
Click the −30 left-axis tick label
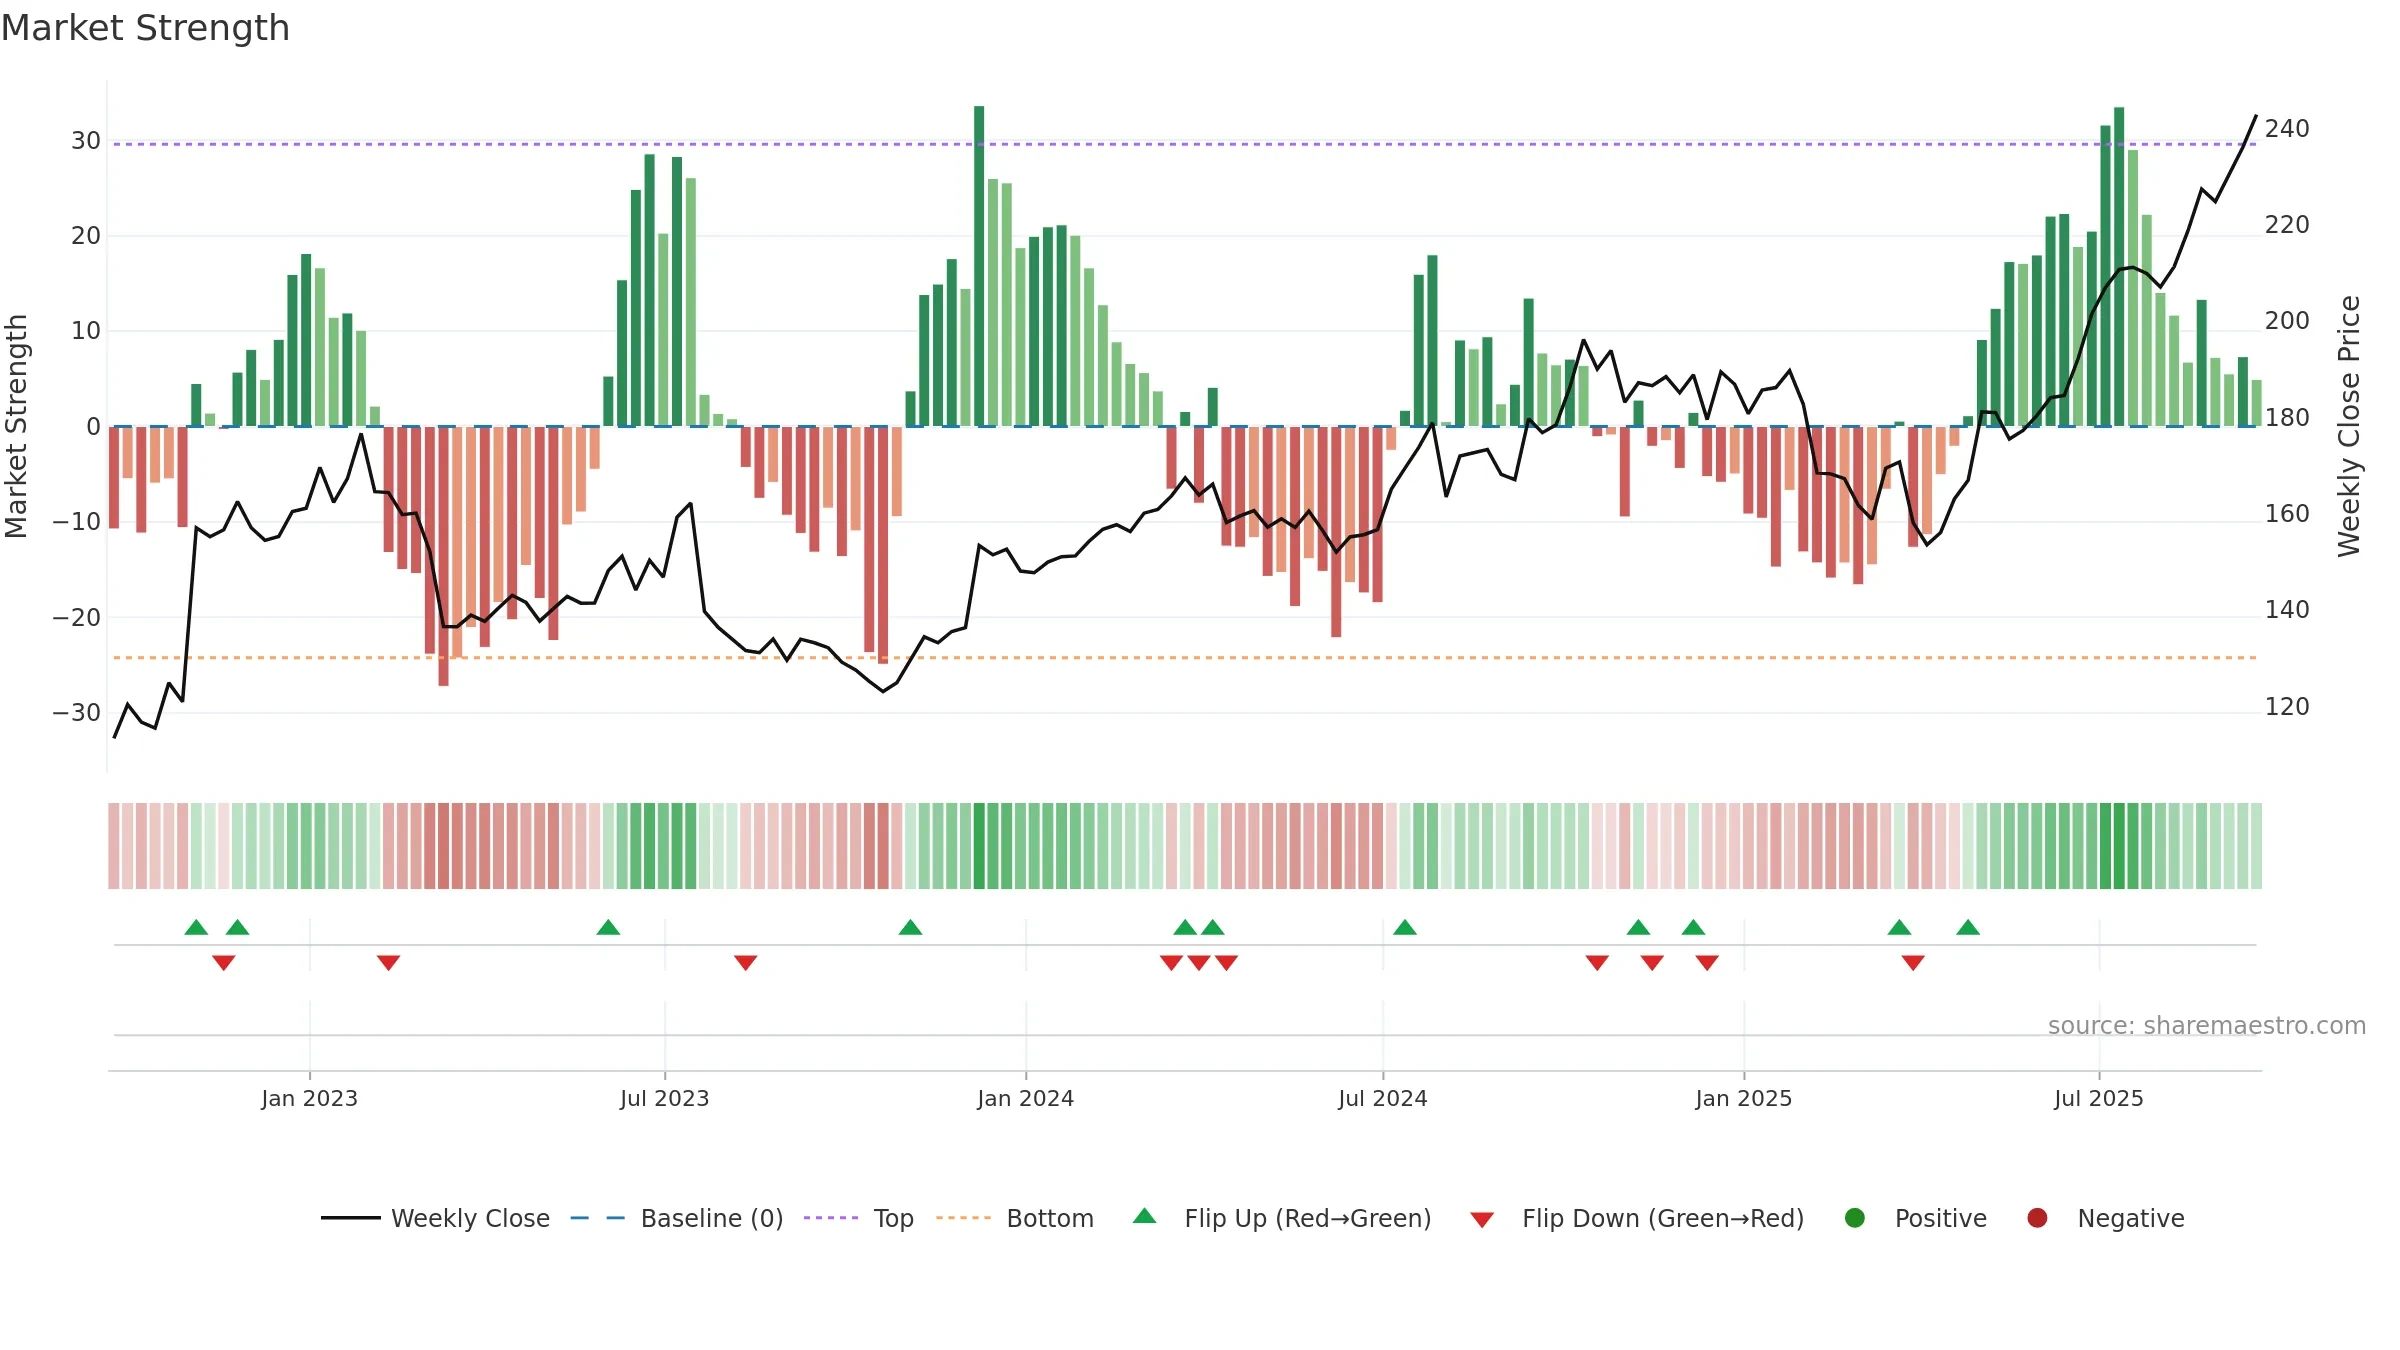(x=77, y=713)
